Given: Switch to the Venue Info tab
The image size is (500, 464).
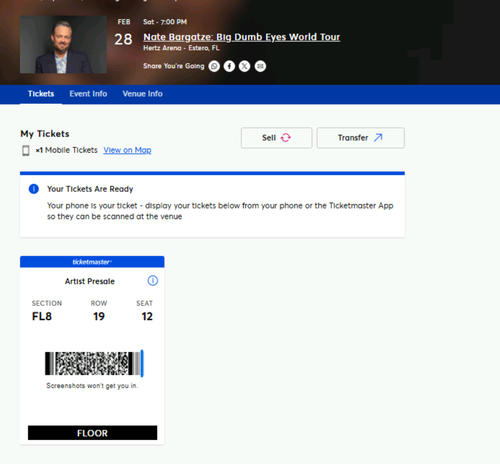Looking at the screenshot, I should [143, 94].
